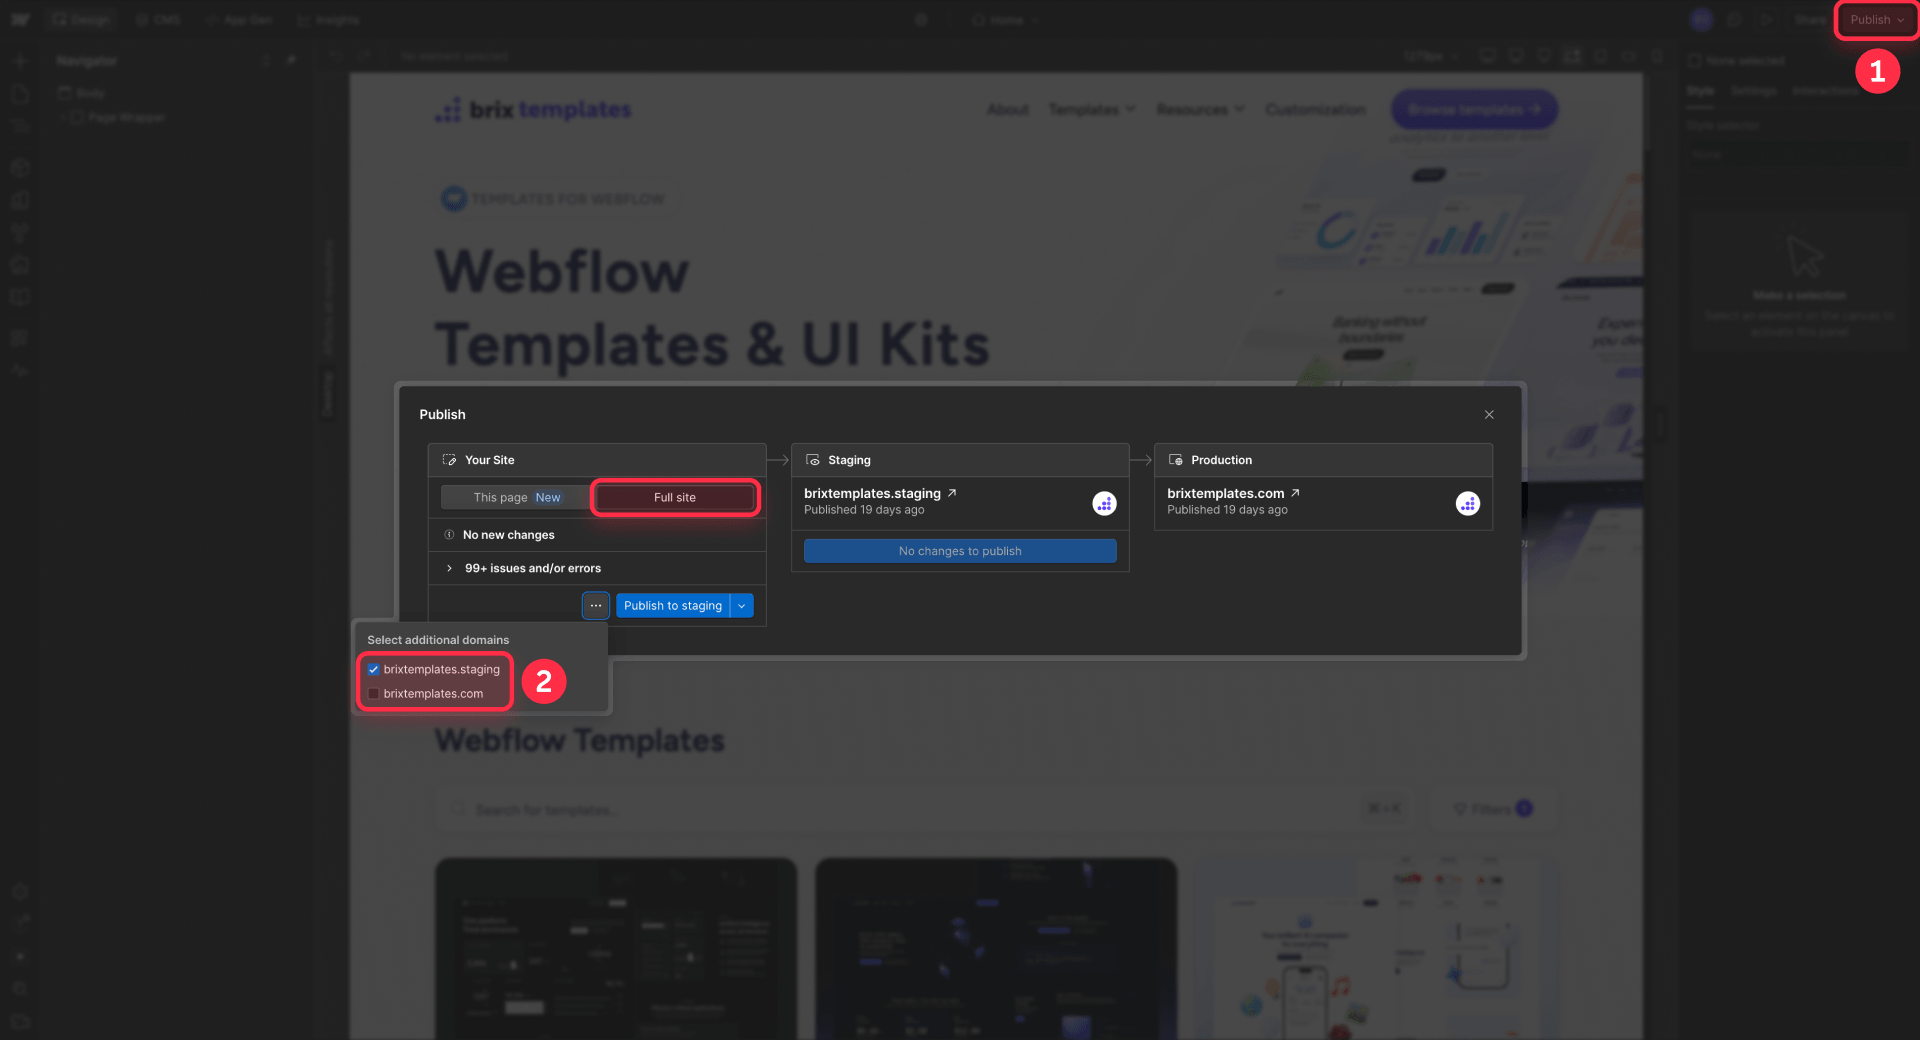Click the Redo arrow above canvas
This screenshot has width=1920, height=1040.
[365, 57]
